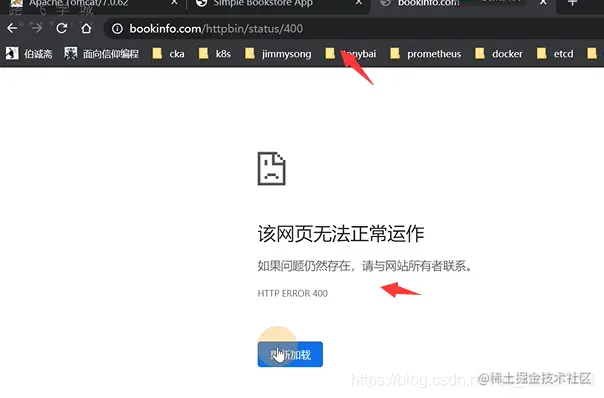Select the 该网页无法正常运作 heading
The height and width of the screenshot is (398, 604).
pos(341,234)
